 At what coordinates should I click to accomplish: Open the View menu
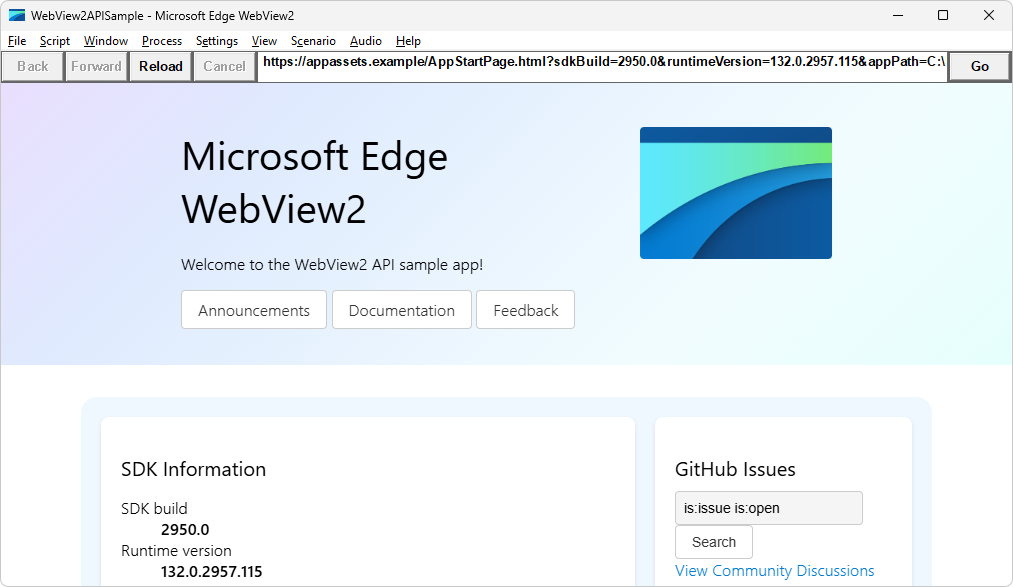(x=264, y=41)
